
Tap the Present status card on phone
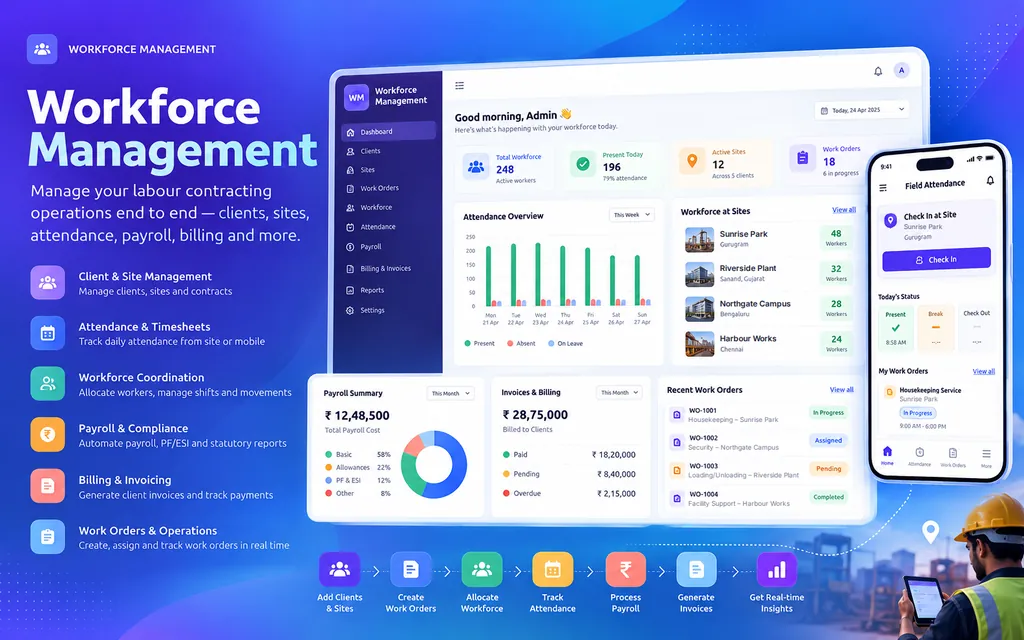pyautogui.click(x=895, y=328)
